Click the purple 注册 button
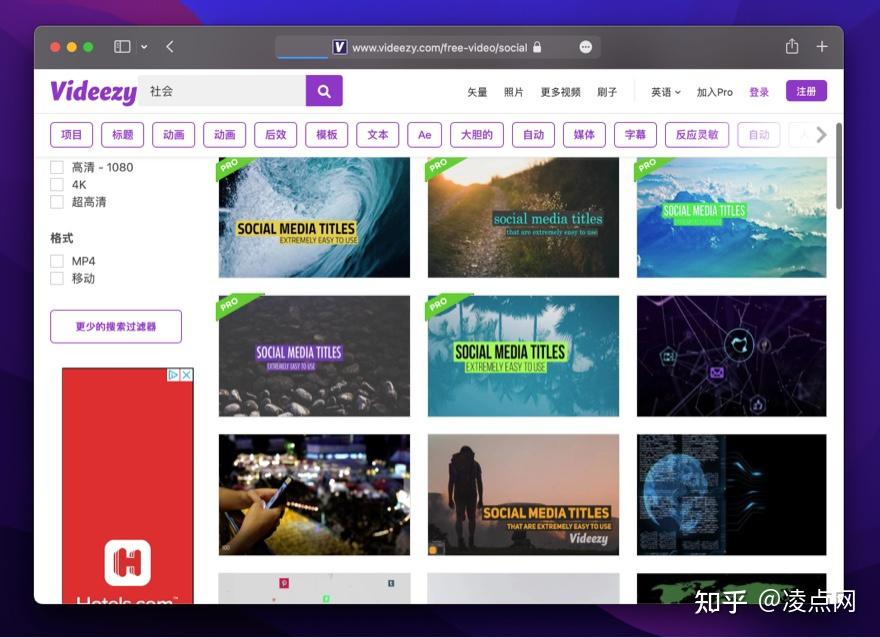Viewport: 880px width, 638px height. 806,90
